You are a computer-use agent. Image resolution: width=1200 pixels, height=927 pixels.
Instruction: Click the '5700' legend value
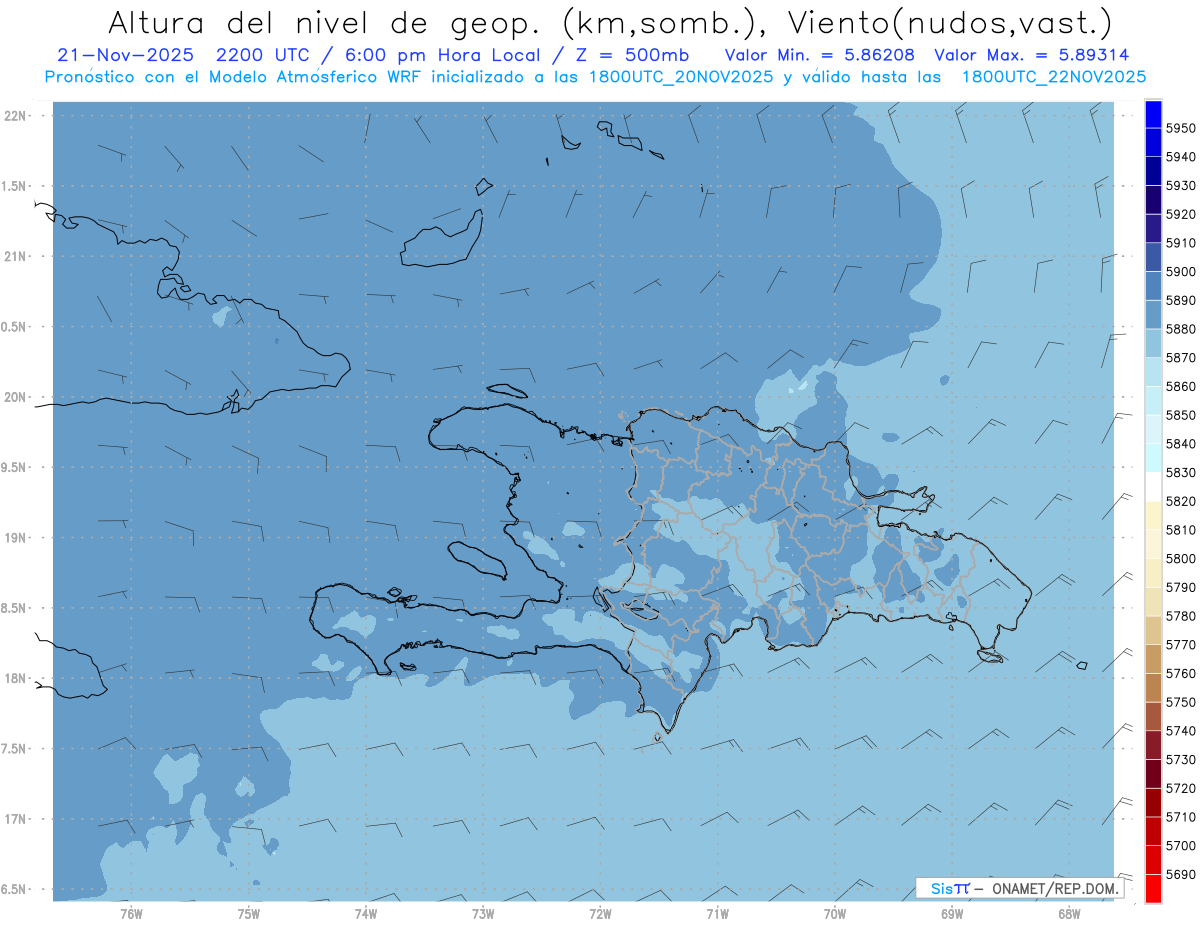[1180, 845]
